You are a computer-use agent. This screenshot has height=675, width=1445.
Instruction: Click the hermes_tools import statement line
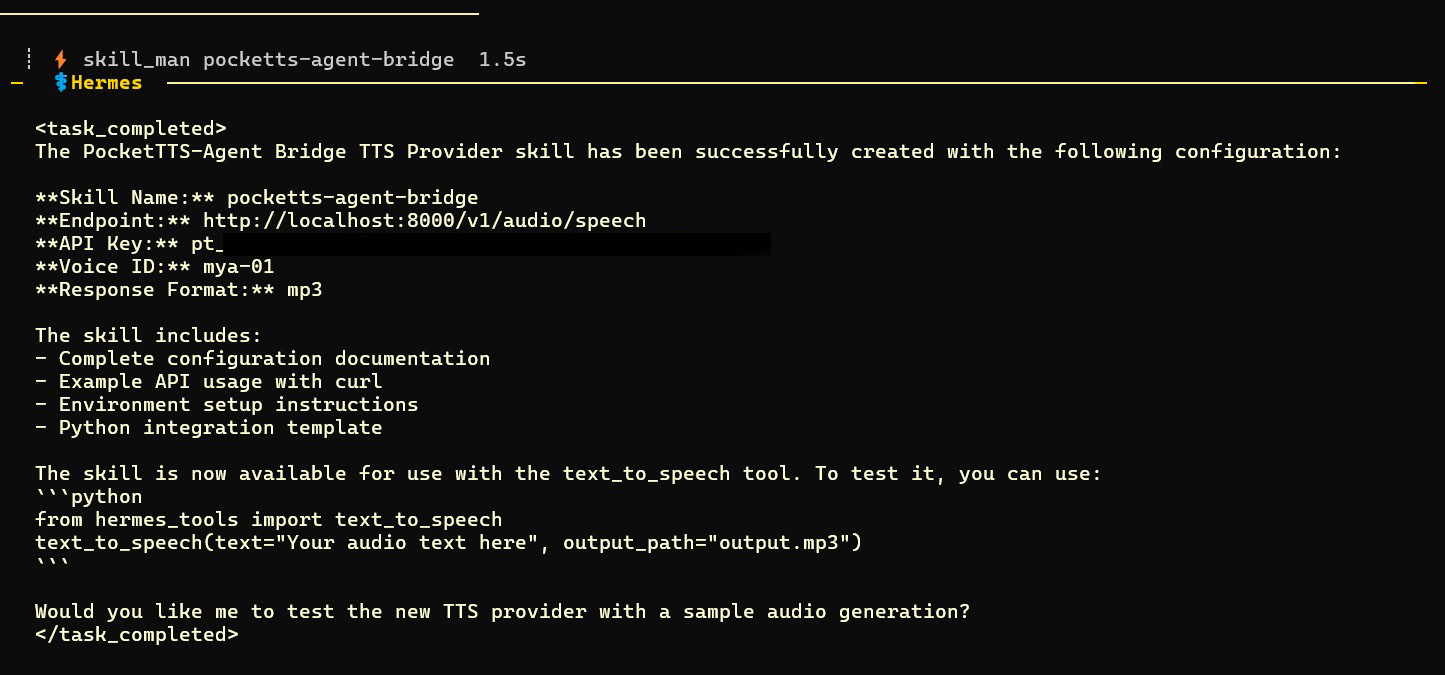click(268, 520)
